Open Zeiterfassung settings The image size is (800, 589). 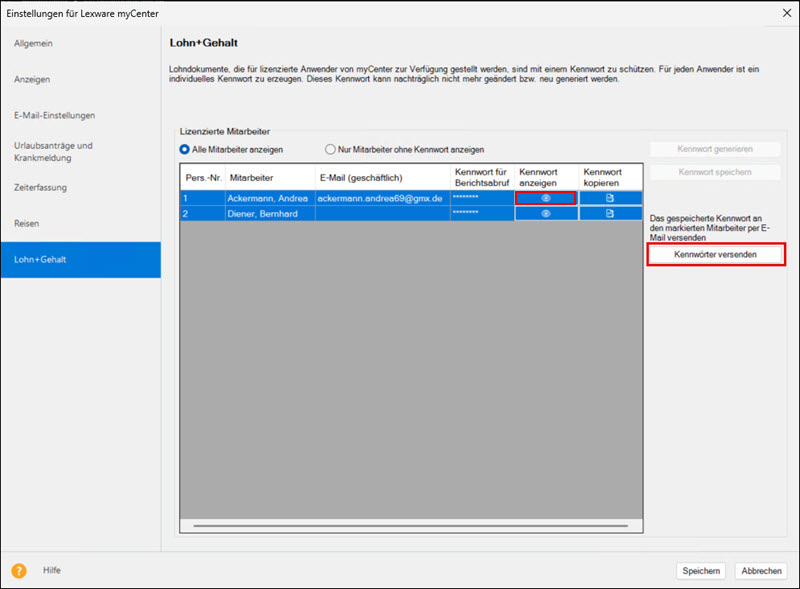(40, 187)
